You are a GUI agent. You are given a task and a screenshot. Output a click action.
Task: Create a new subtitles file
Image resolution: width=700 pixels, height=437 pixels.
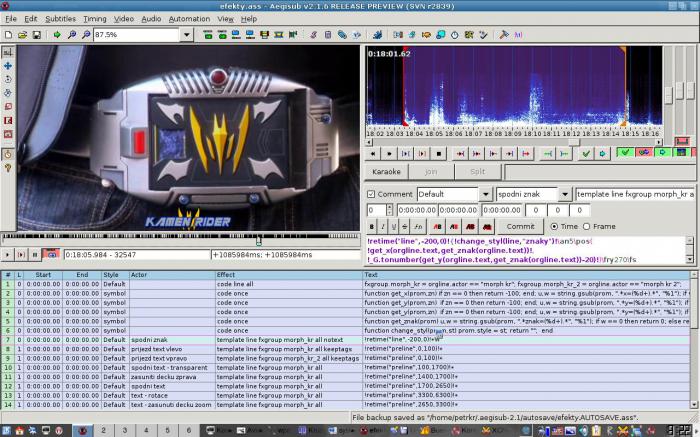click(8, 35)
